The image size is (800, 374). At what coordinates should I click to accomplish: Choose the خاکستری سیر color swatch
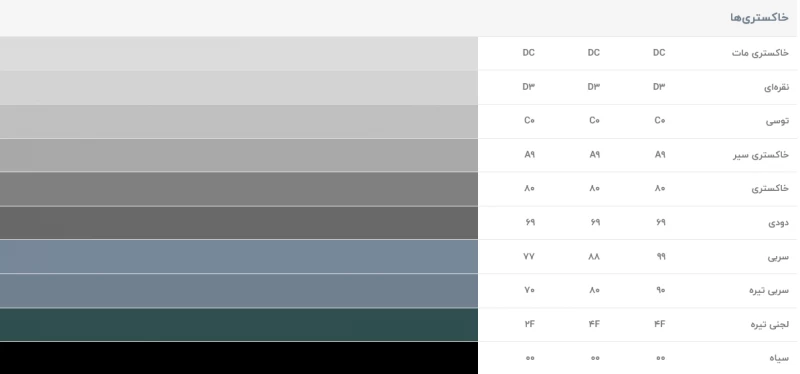click(239, 155)
